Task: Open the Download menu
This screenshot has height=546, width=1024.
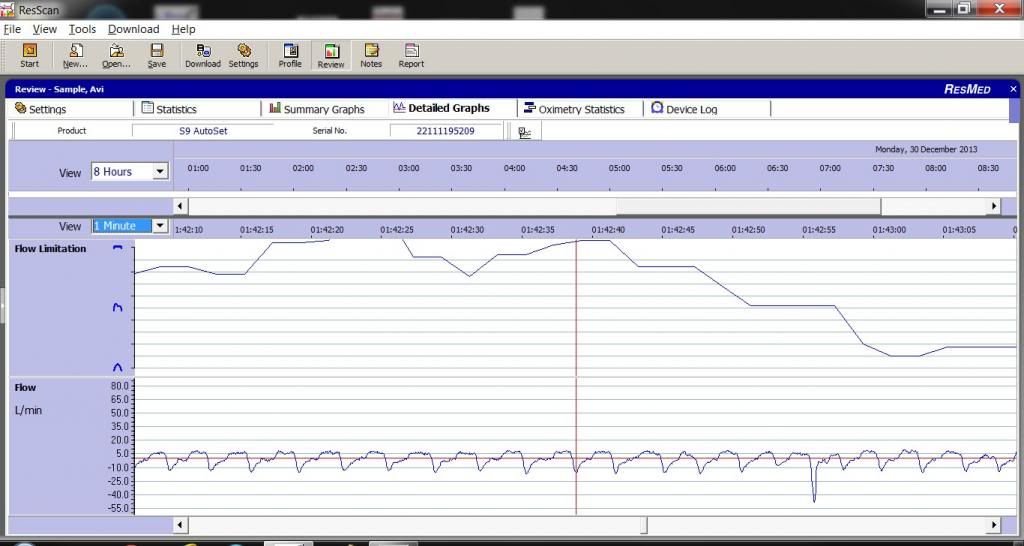Action: coord(133,29)
